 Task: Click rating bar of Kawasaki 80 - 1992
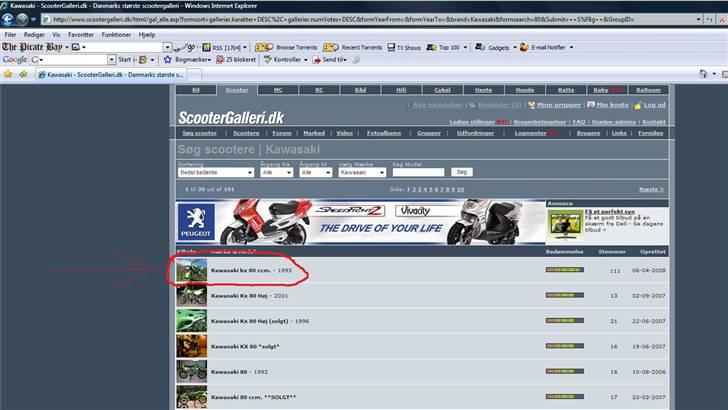[565, 371]
